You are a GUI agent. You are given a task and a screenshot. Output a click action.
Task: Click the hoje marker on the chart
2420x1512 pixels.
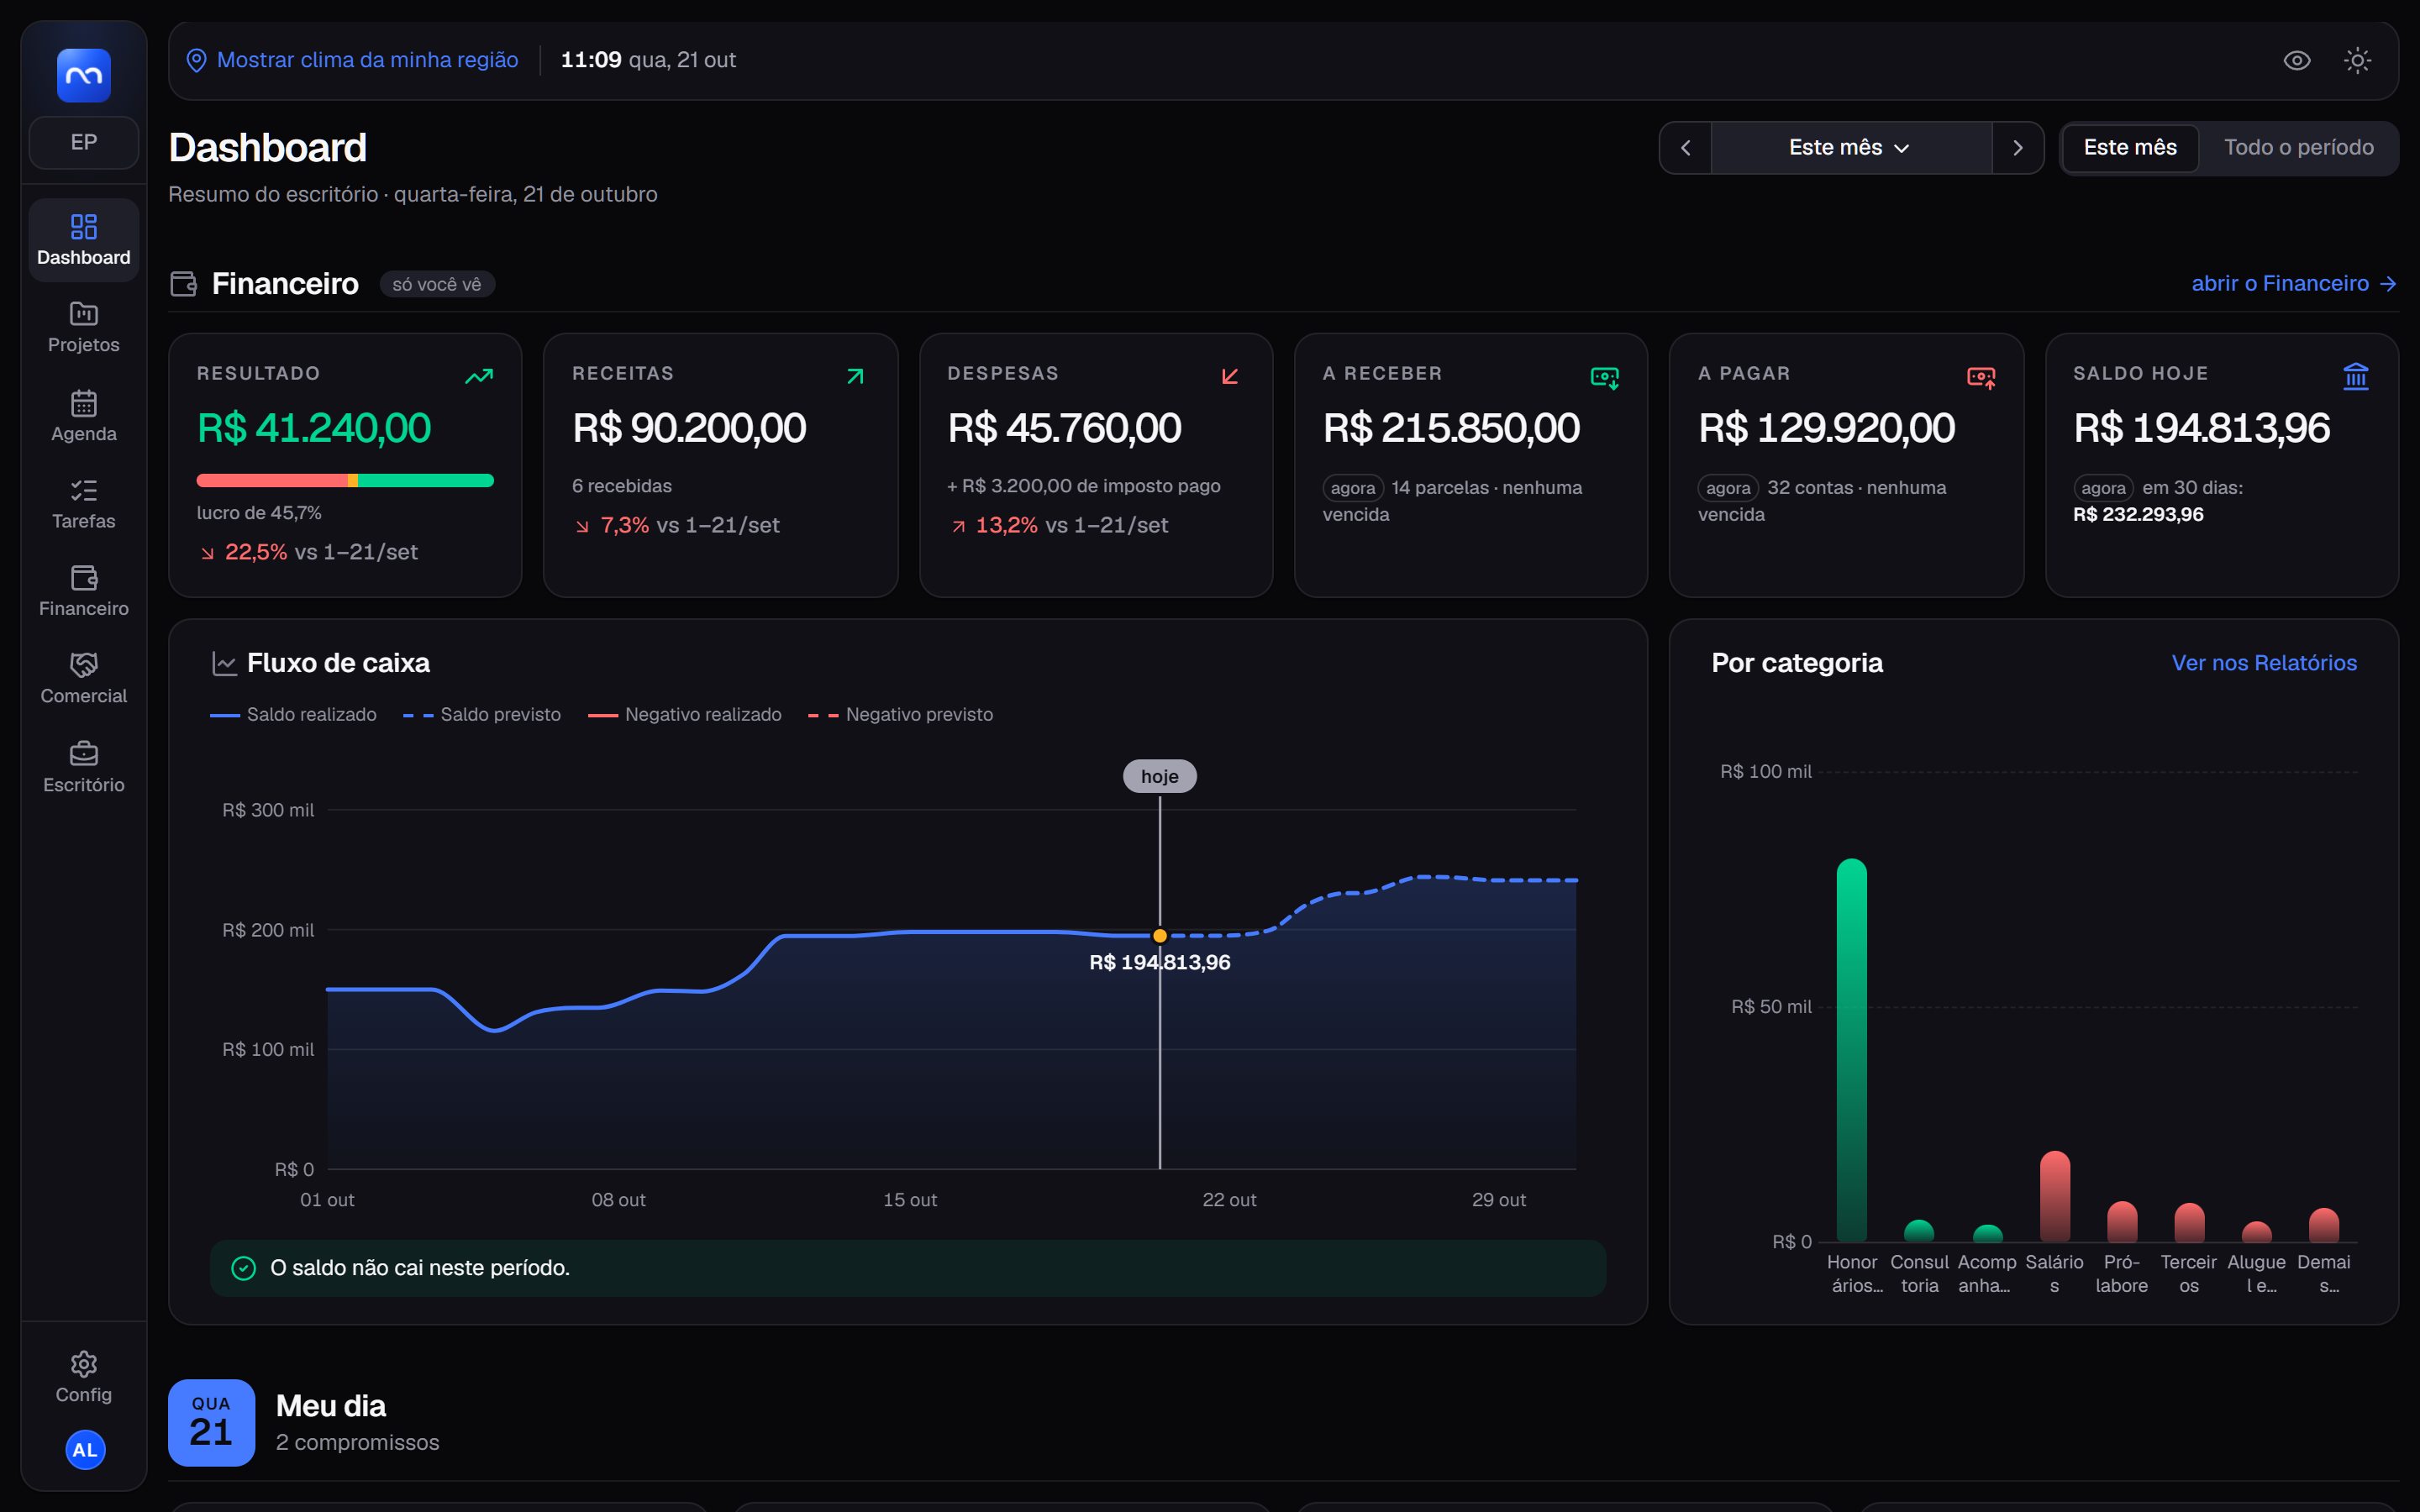coord(1160,776)
